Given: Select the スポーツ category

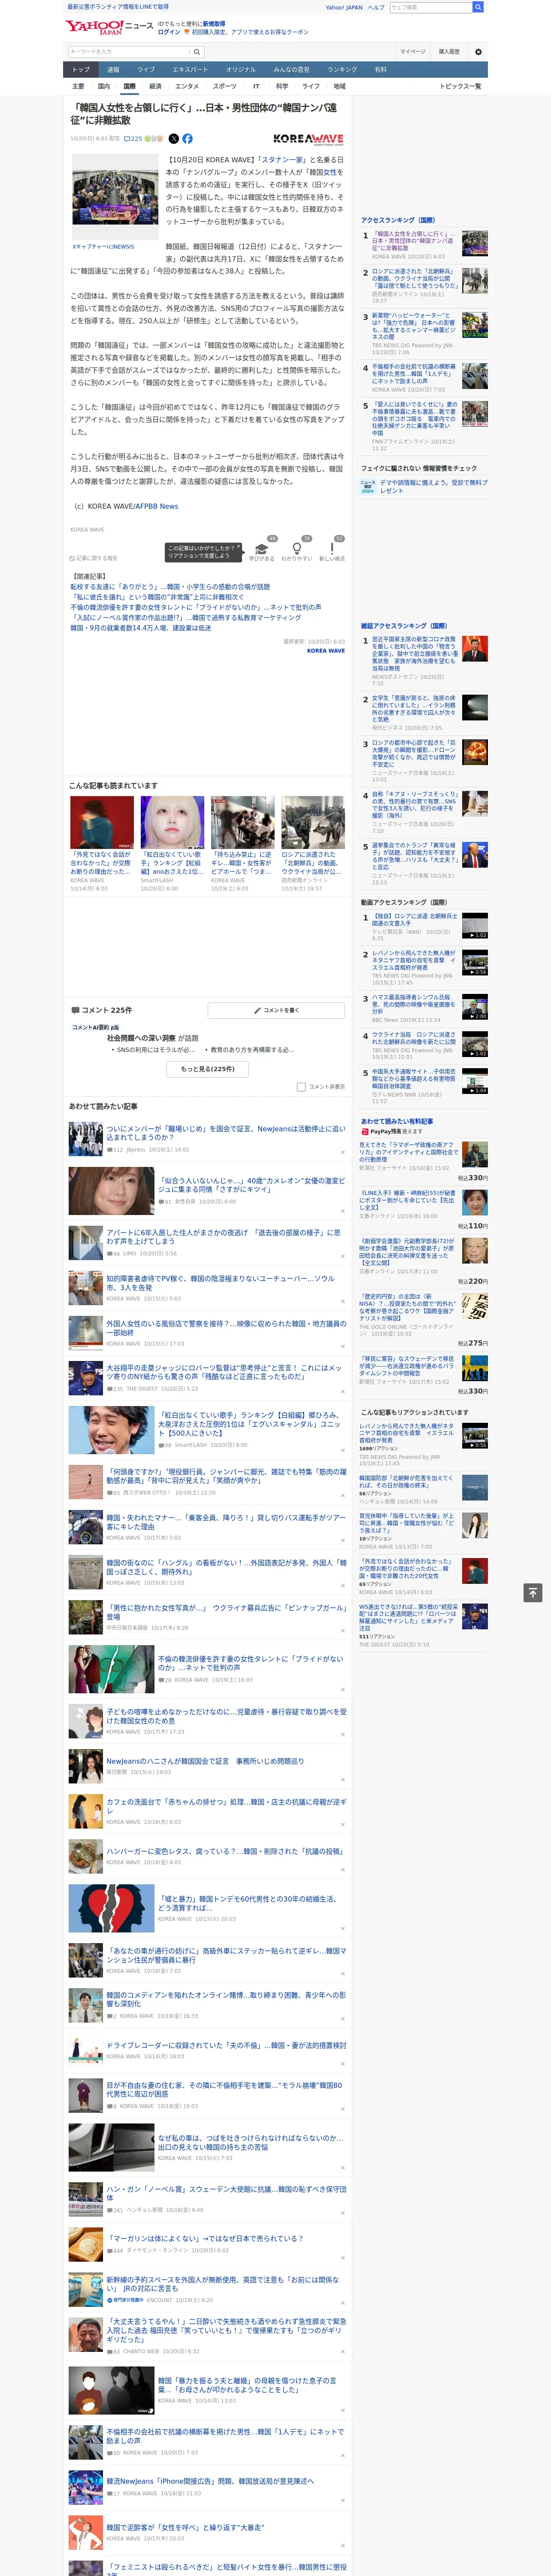Looking at the screenshot, I should coord(225,86).
